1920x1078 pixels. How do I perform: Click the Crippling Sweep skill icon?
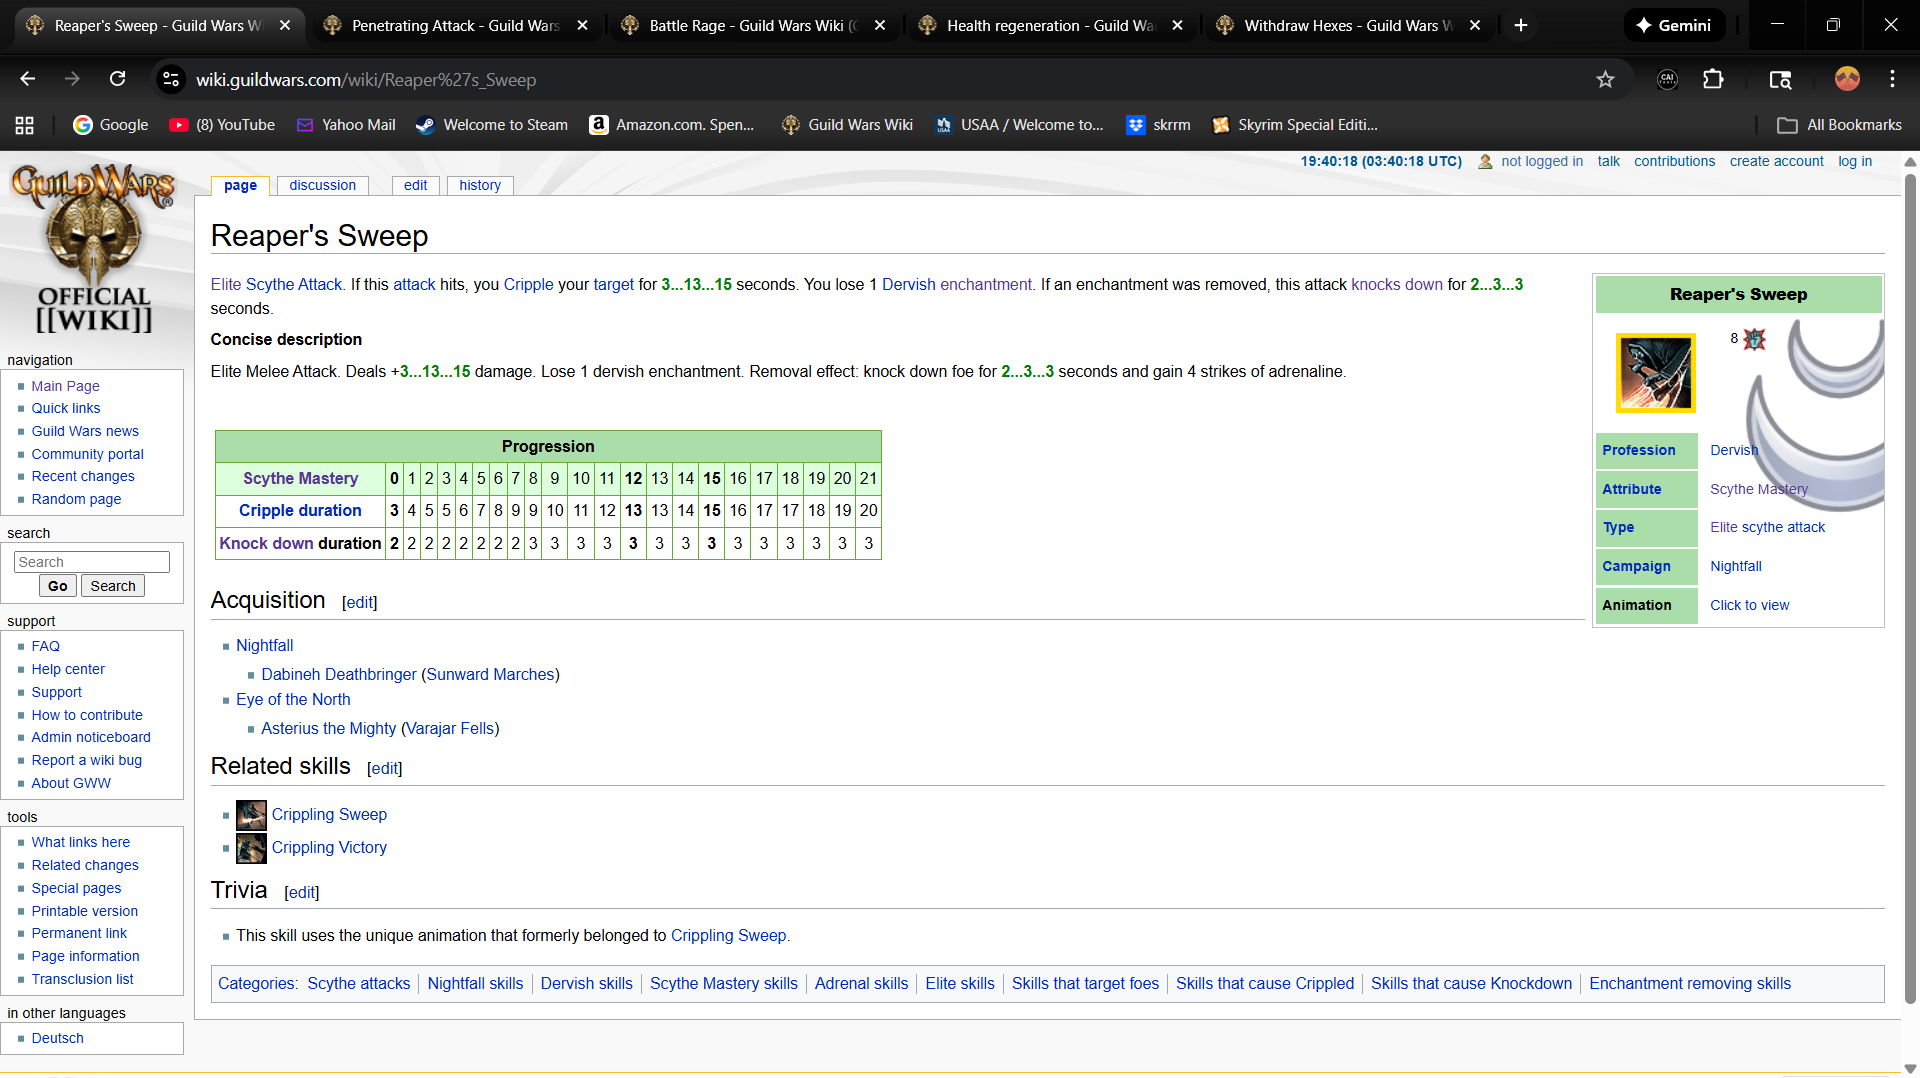(251, 815)
